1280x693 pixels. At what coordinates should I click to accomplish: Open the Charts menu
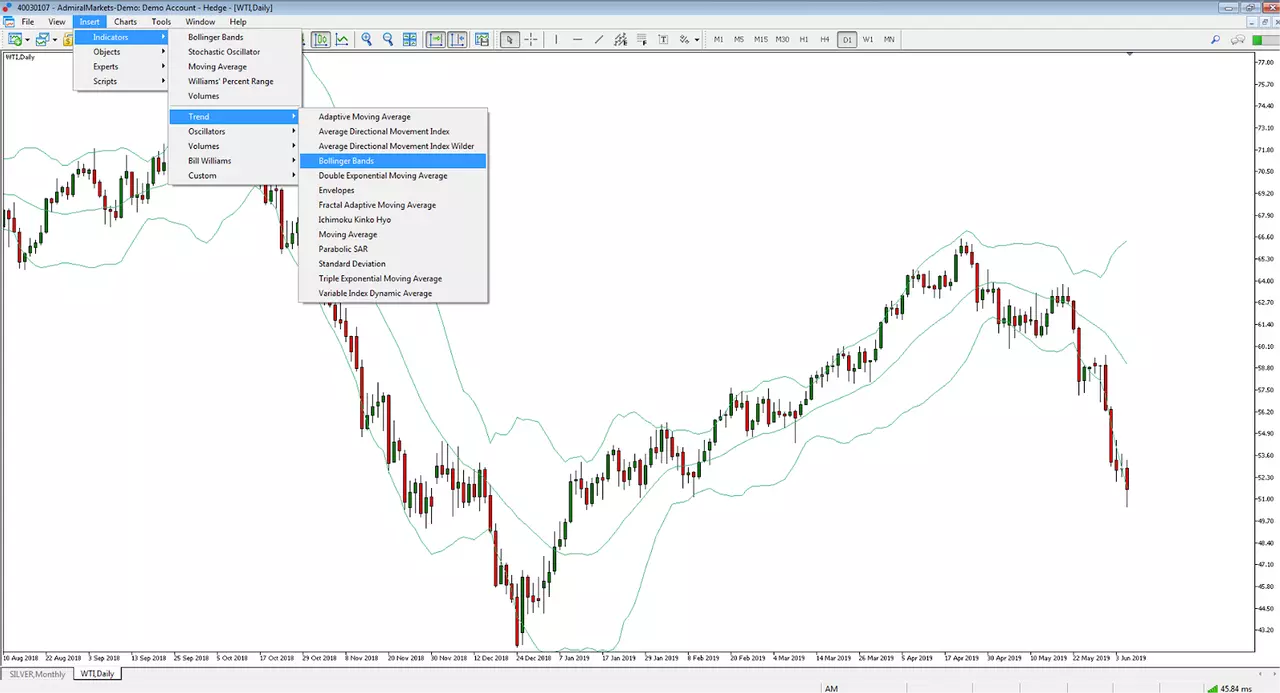pos(126,21)
